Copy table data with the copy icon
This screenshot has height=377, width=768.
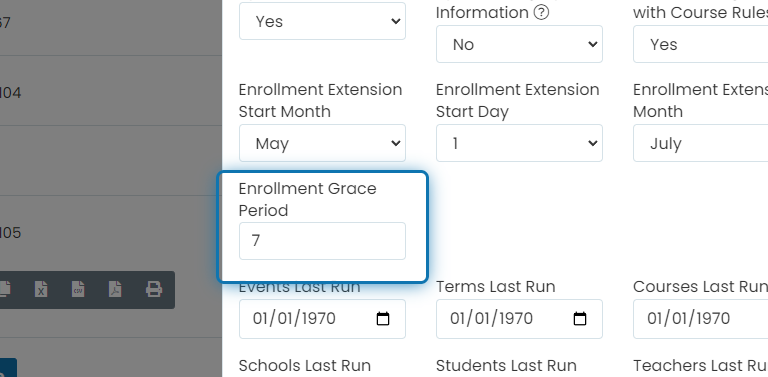pos(5,289)
